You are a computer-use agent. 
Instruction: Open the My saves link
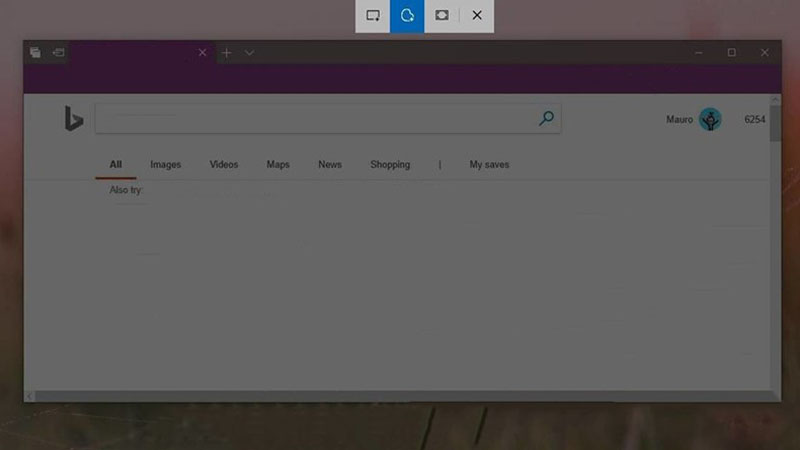point(489,165)
